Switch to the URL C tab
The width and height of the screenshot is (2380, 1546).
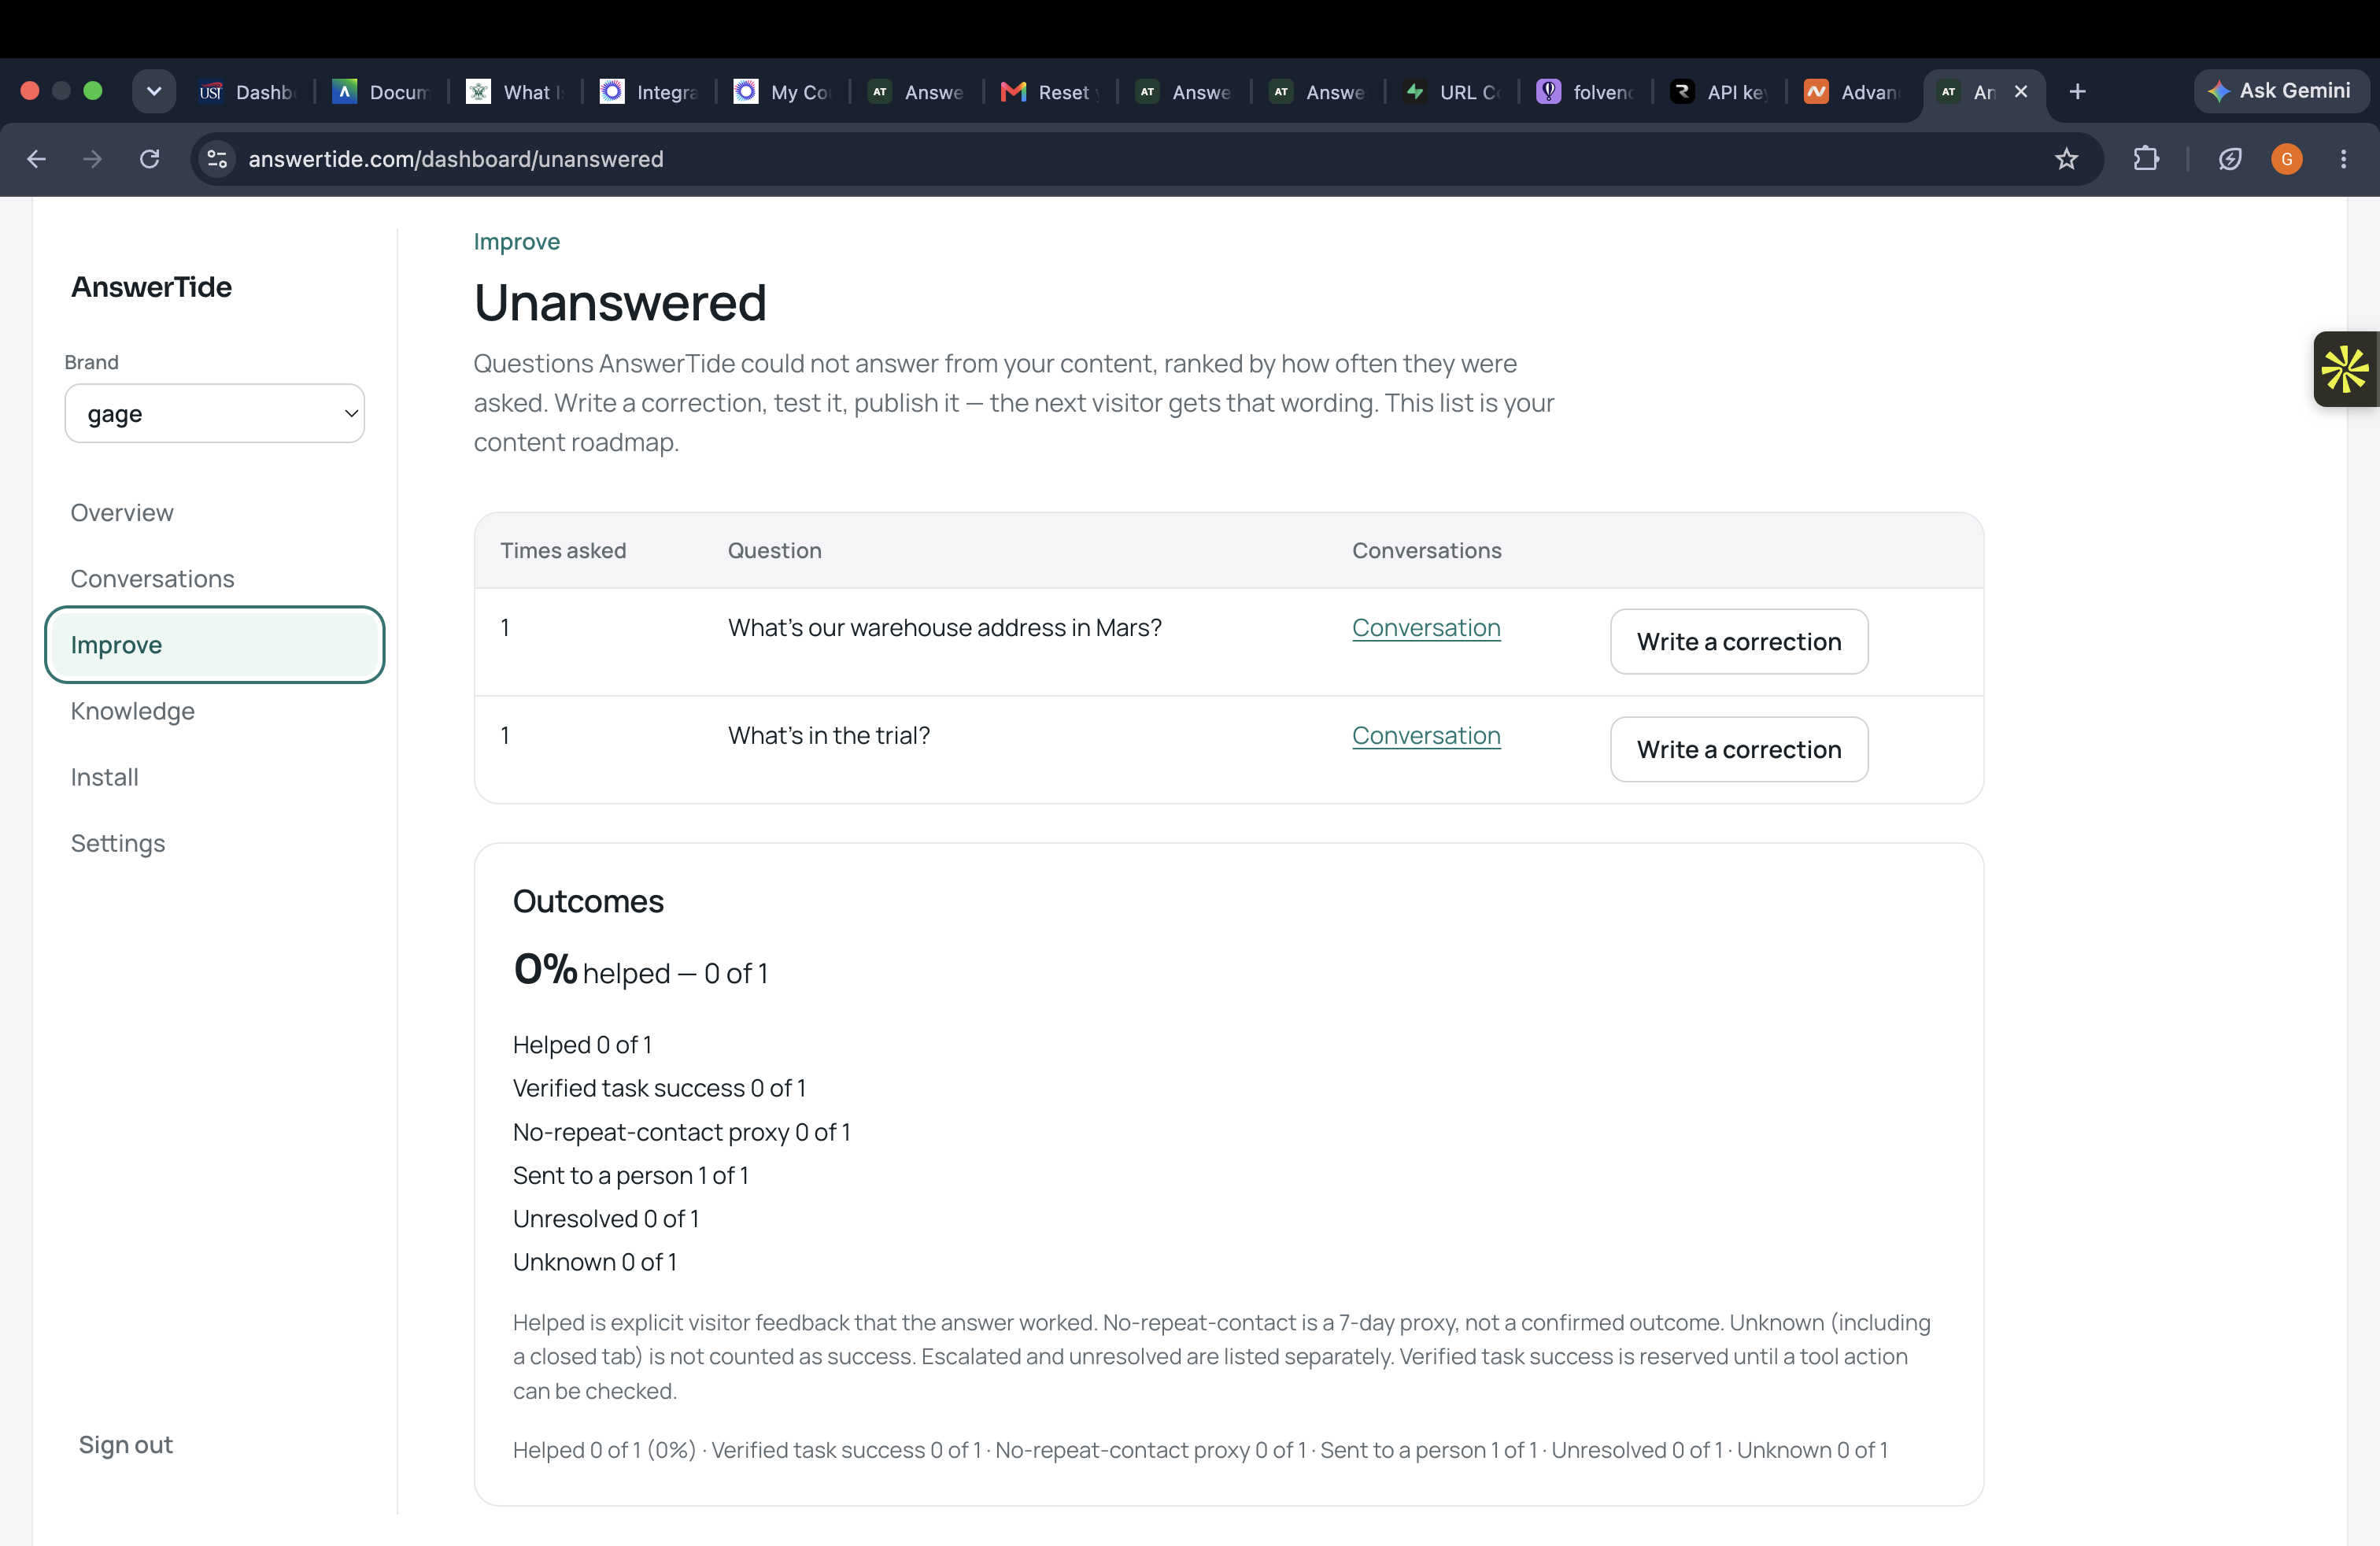(1452, 92)
